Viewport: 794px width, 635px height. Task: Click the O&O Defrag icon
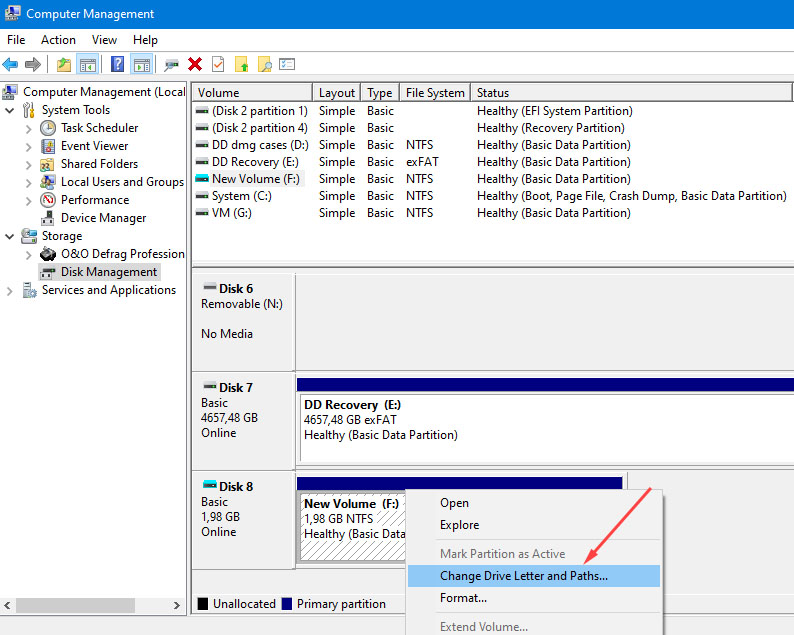48,254
